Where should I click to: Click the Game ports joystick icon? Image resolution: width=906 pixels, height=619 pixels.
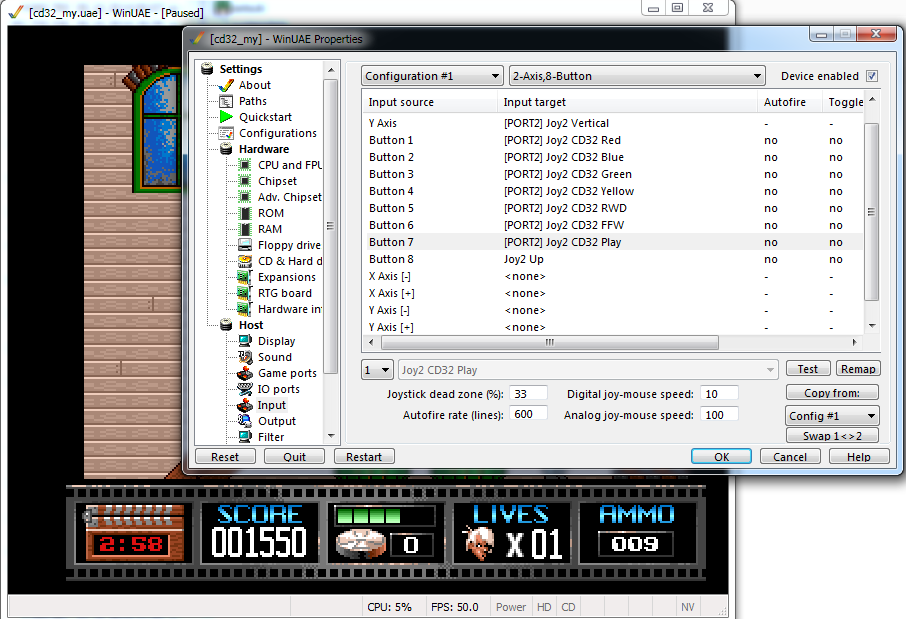pos(245,373)
